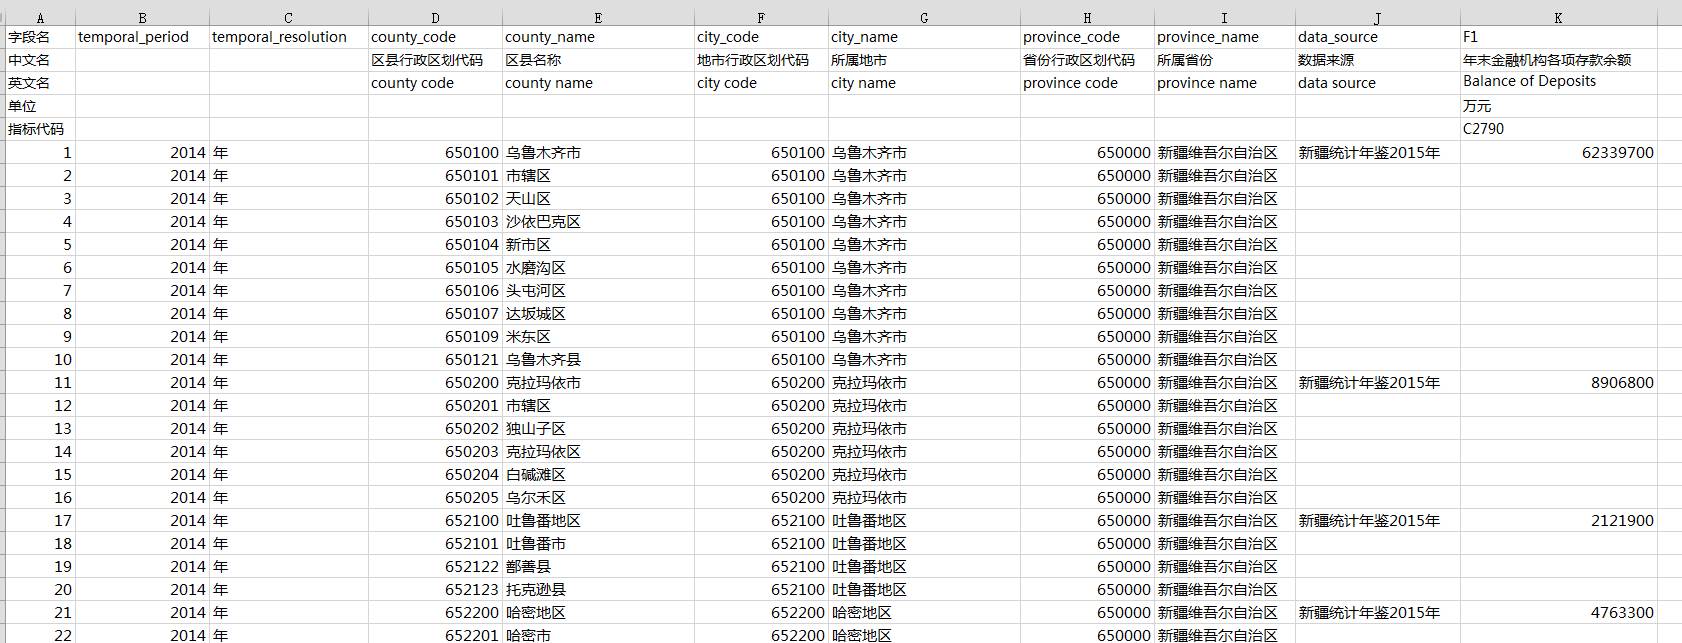The image size is (1682, 643).
Task: Click the 区县名称 cell
Action: click(598, 60)
